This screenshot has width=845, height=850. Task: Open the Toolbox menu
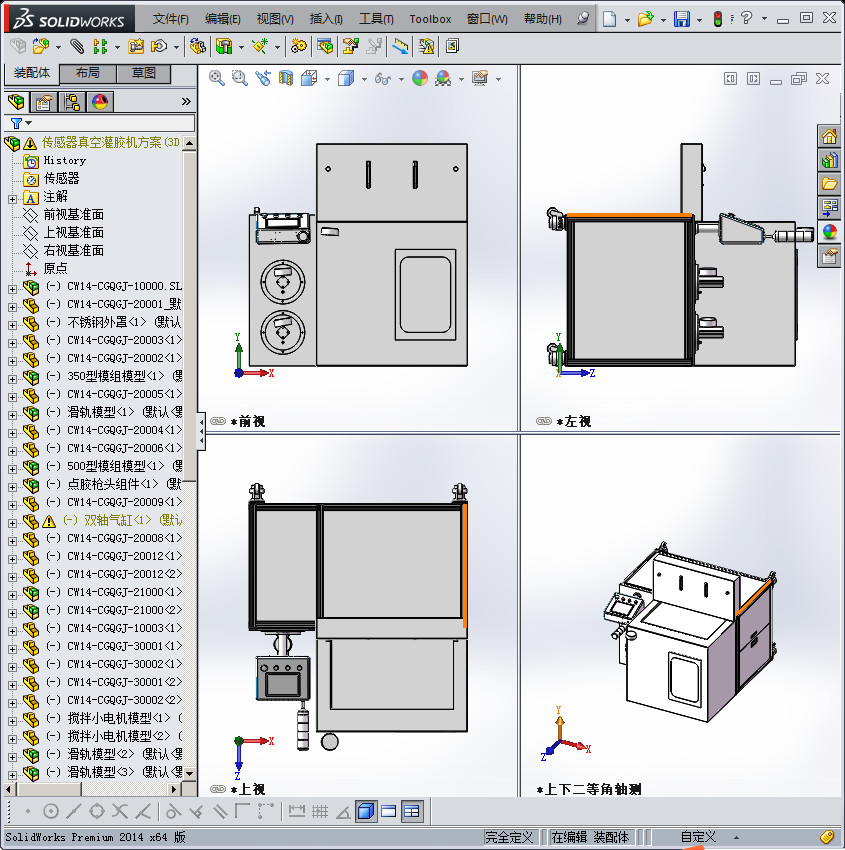click(430, 19)
